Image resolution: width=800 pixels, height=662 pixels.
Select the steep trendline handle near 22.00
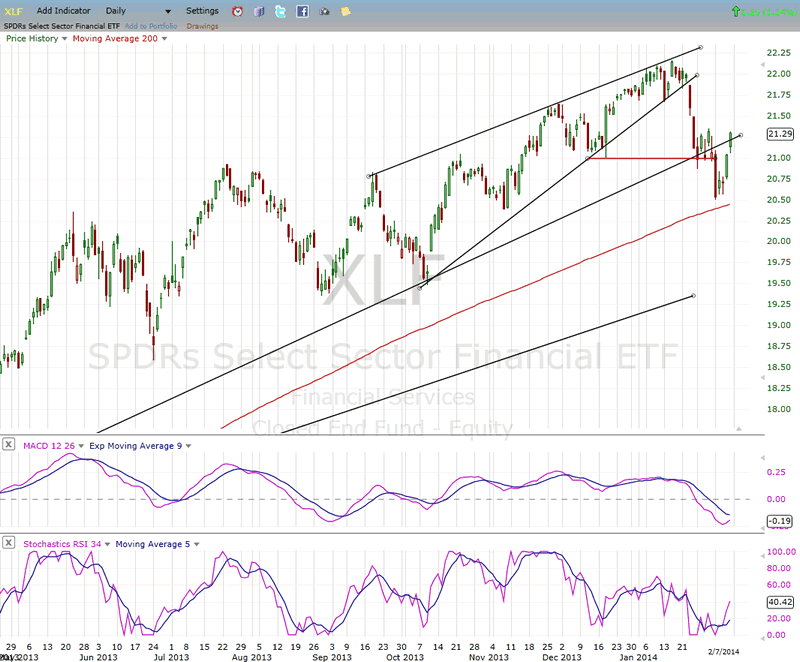tap(697, 75)
